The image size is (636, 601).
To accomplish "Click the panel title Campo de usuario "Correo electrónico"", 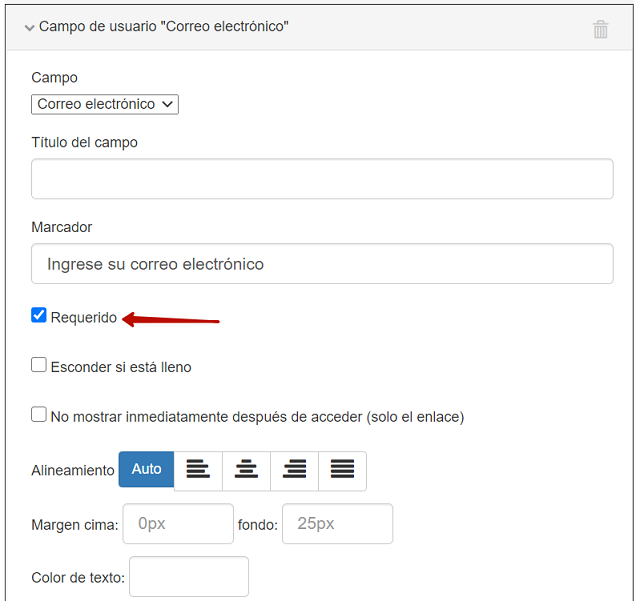I will (x=164, y=27).
